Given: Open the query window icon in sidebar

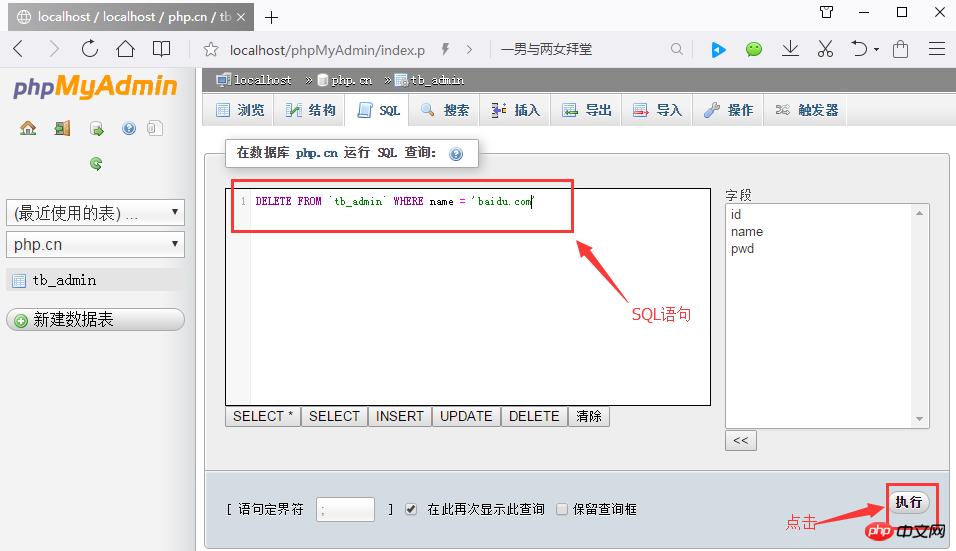Looking at the screenshot, I should coord(96,128).
